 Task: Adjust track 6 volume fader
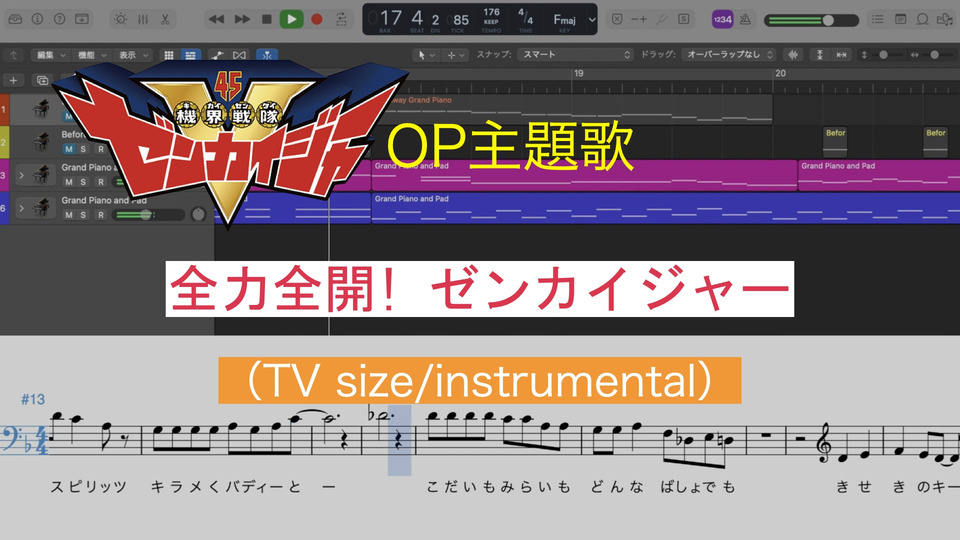(x=149, y=215)
